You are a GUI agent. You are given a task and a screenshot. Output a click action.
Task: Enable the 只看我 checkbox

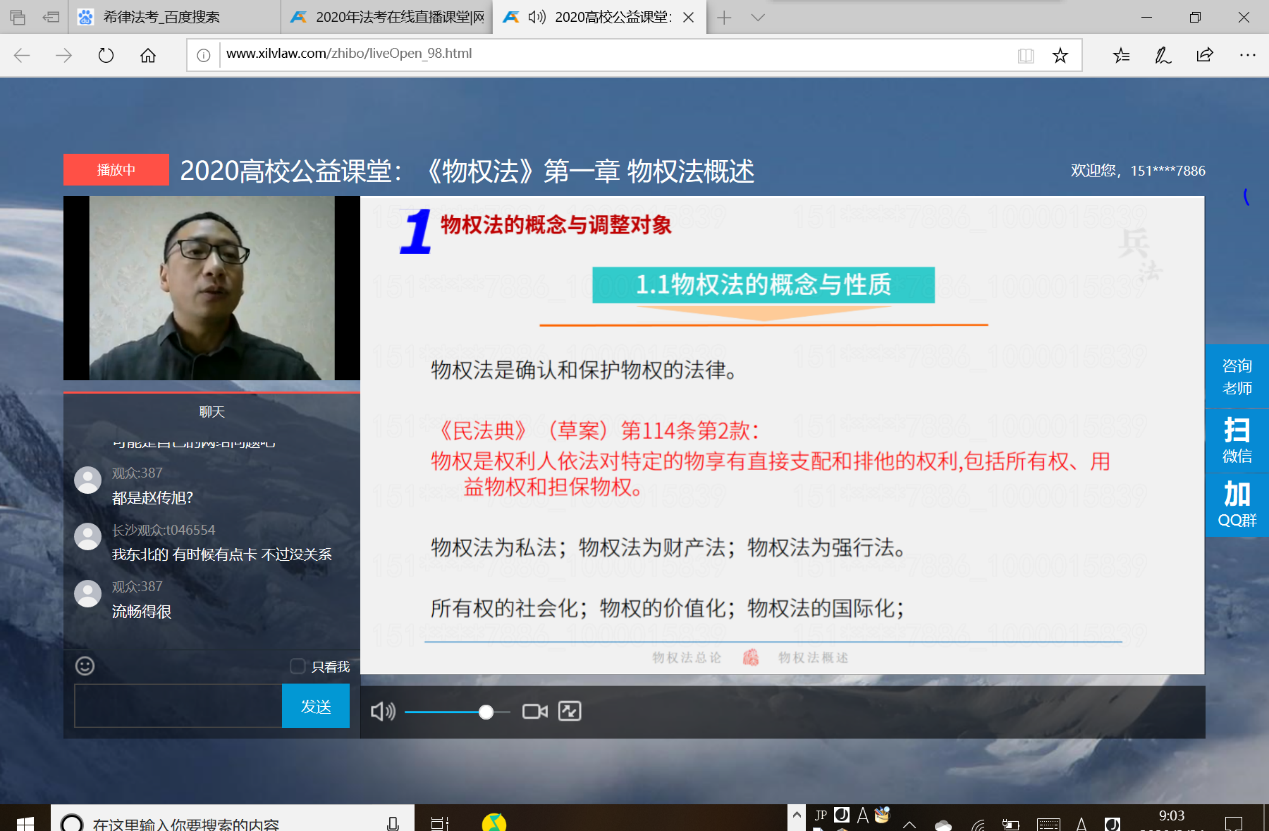click(x=297, y=666)
